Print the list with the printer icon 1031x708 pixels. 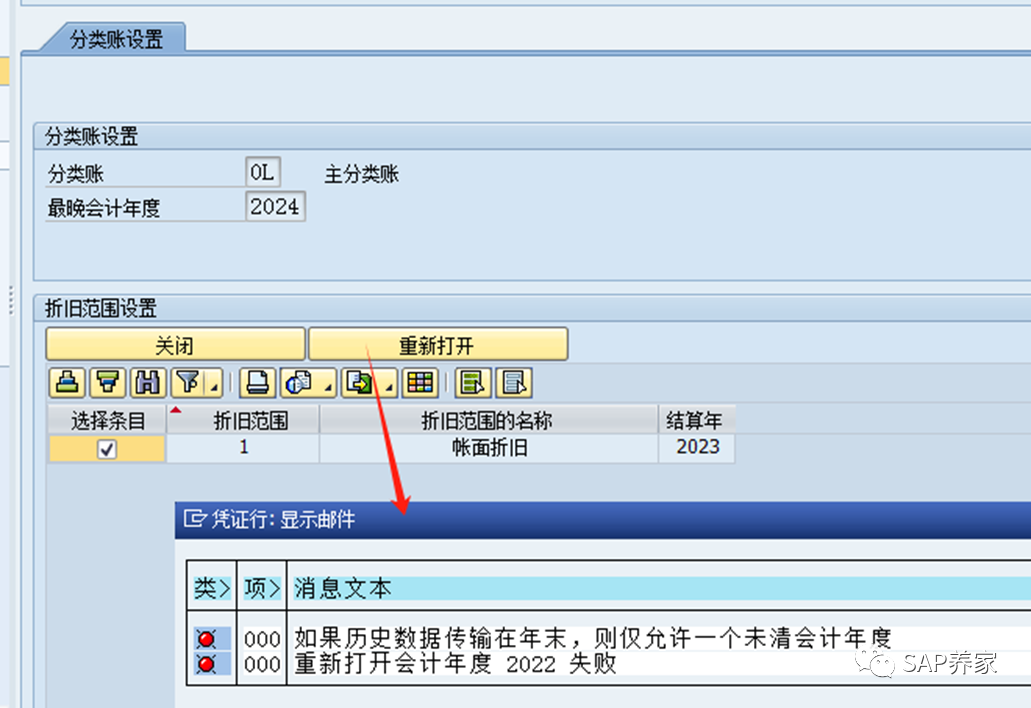click(x=257, y=383)
